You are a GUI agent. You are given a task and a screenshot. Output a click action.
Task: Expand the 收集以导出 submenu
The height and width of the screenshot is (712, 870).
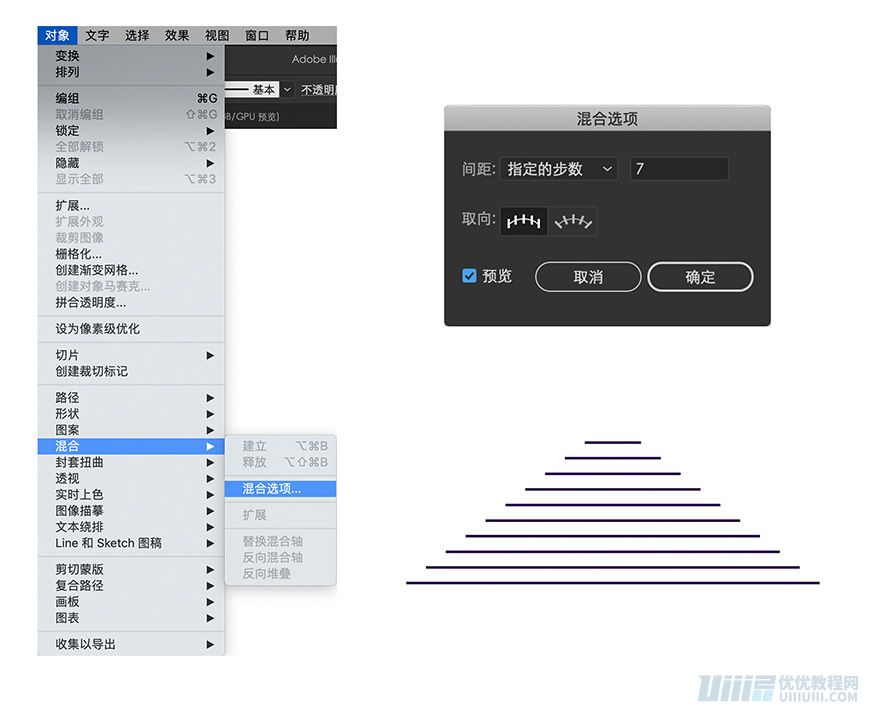coord(131,644)
